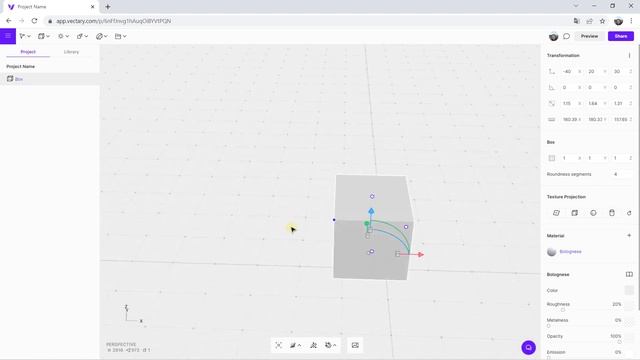Click the dimensions ruler icon
The image size is (640, 360).
coord(552,120)
